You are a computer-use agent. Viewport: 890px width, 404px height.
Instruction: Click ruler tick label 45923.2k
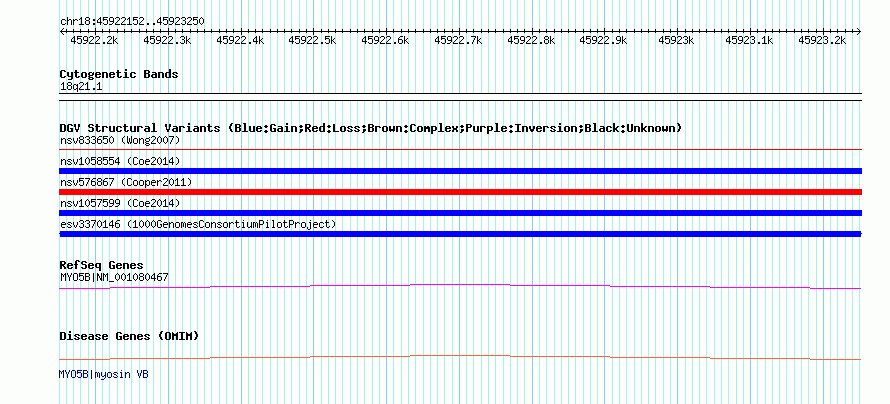(x=822, y=40)
